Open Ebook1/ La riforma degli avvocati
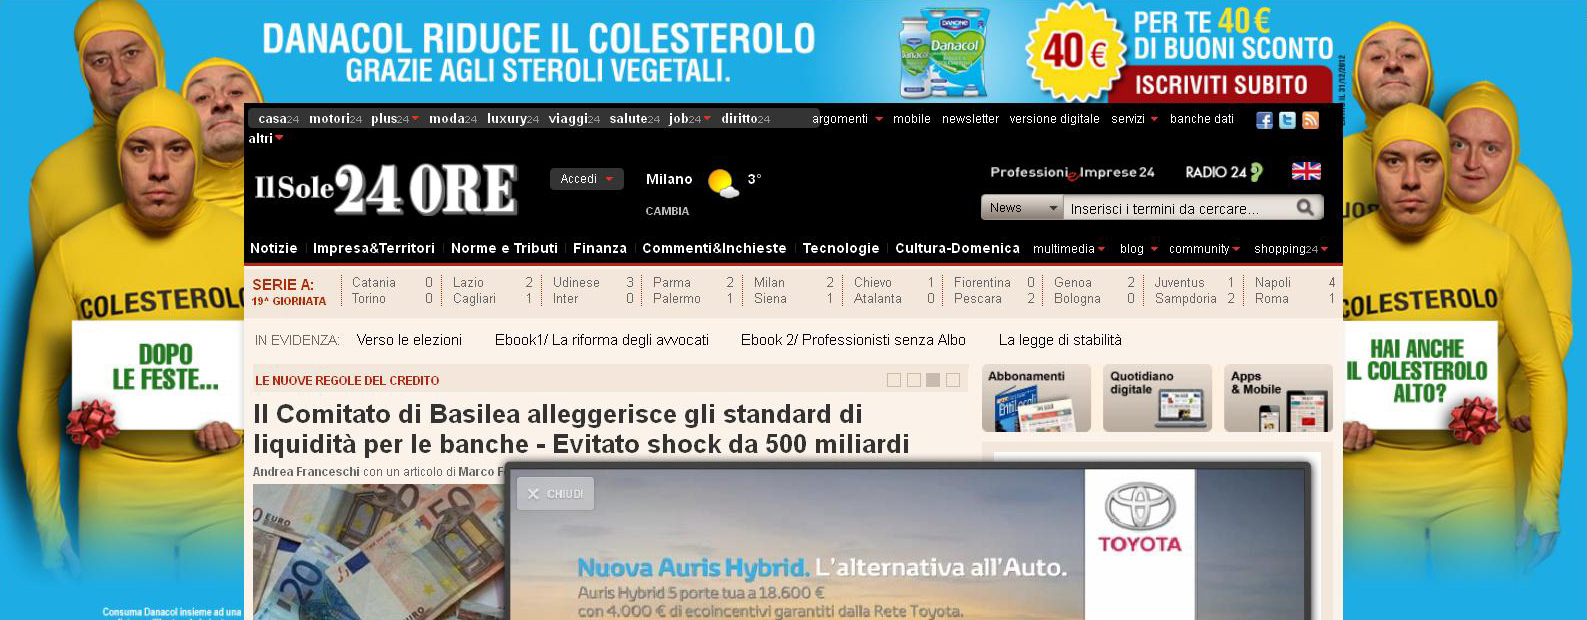 602,340
